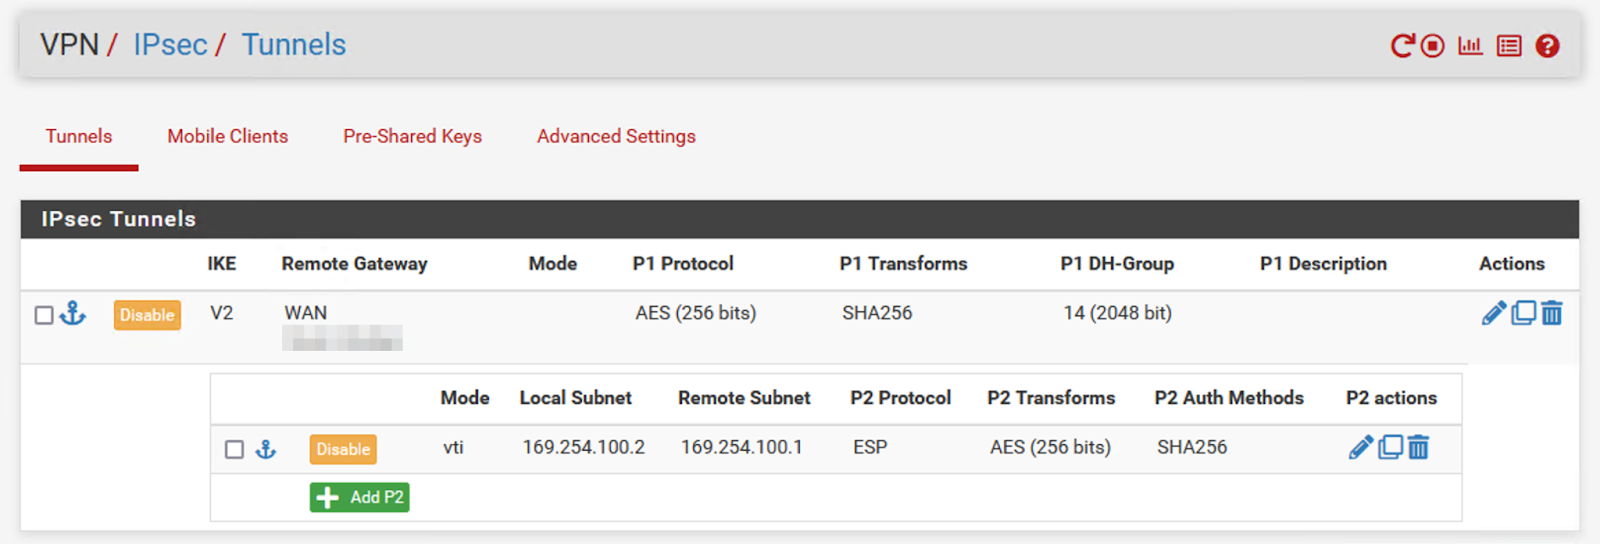Tick the phase 1 tunnel checkbox
The height and width of the screenshot is (544, 1600).
(x=44, y=315)
